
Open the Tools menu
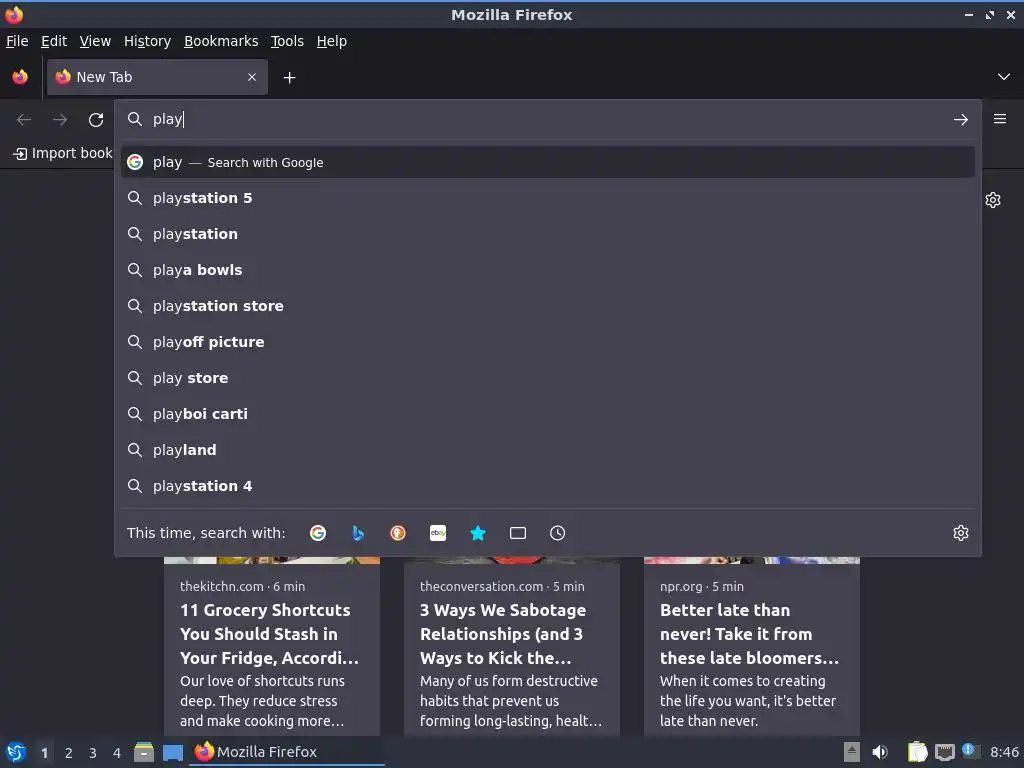287,41
